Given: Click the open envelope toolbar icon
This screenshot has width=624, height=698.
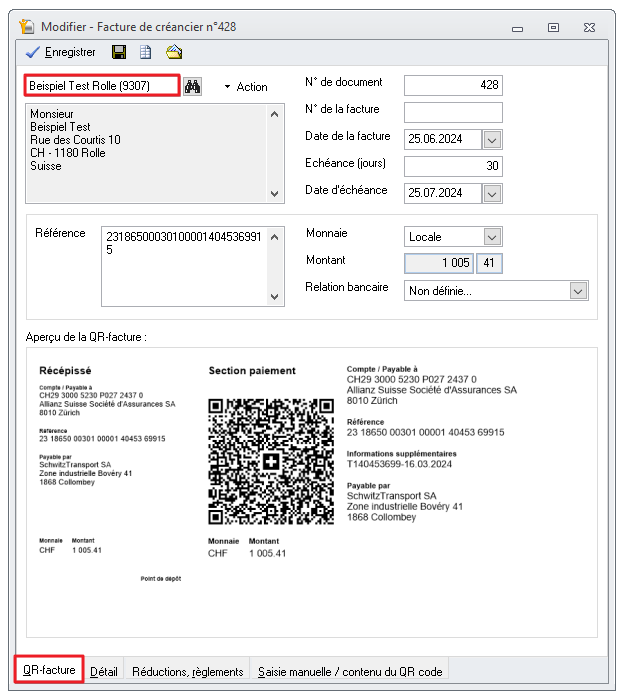Looking at the screenshot, I should pyautogui.click(x=174, y=53).
